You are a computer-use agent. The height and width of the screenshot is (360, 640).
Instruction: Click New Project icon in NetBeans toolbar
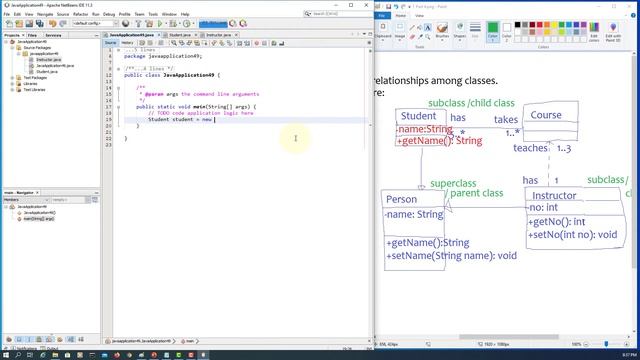pyautogui.click(x=19, y=24)
